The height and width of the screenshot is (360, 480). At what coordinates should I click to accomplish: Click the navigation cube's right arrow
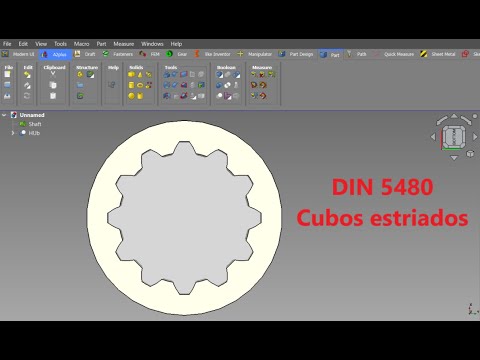pos(475,137)
